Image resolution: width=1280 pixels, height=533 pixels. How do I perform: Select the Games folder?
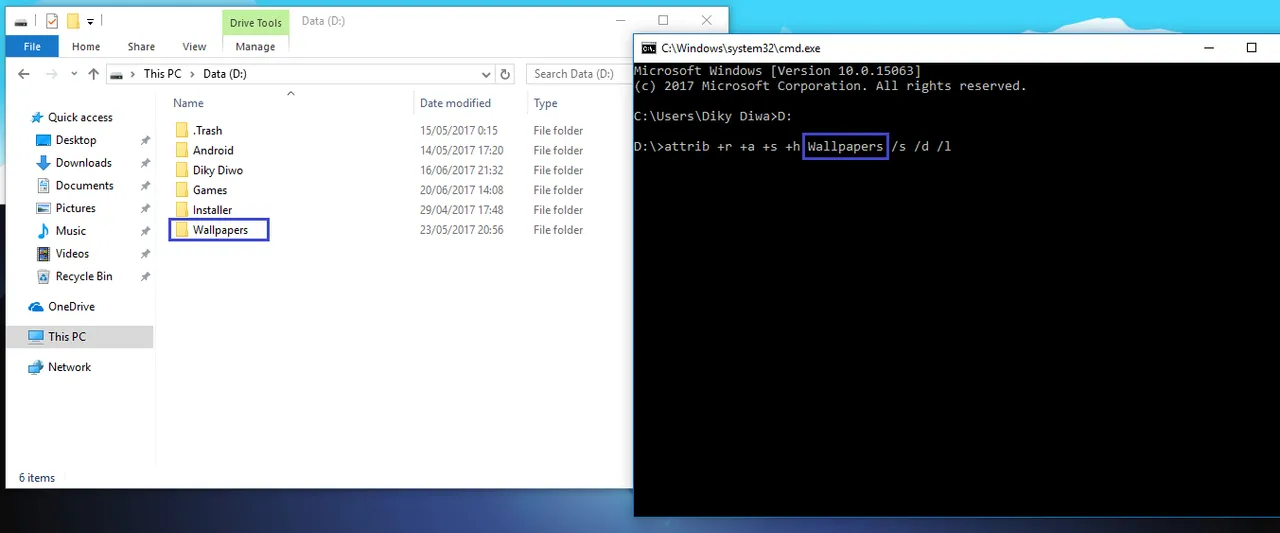click(210, 190)
